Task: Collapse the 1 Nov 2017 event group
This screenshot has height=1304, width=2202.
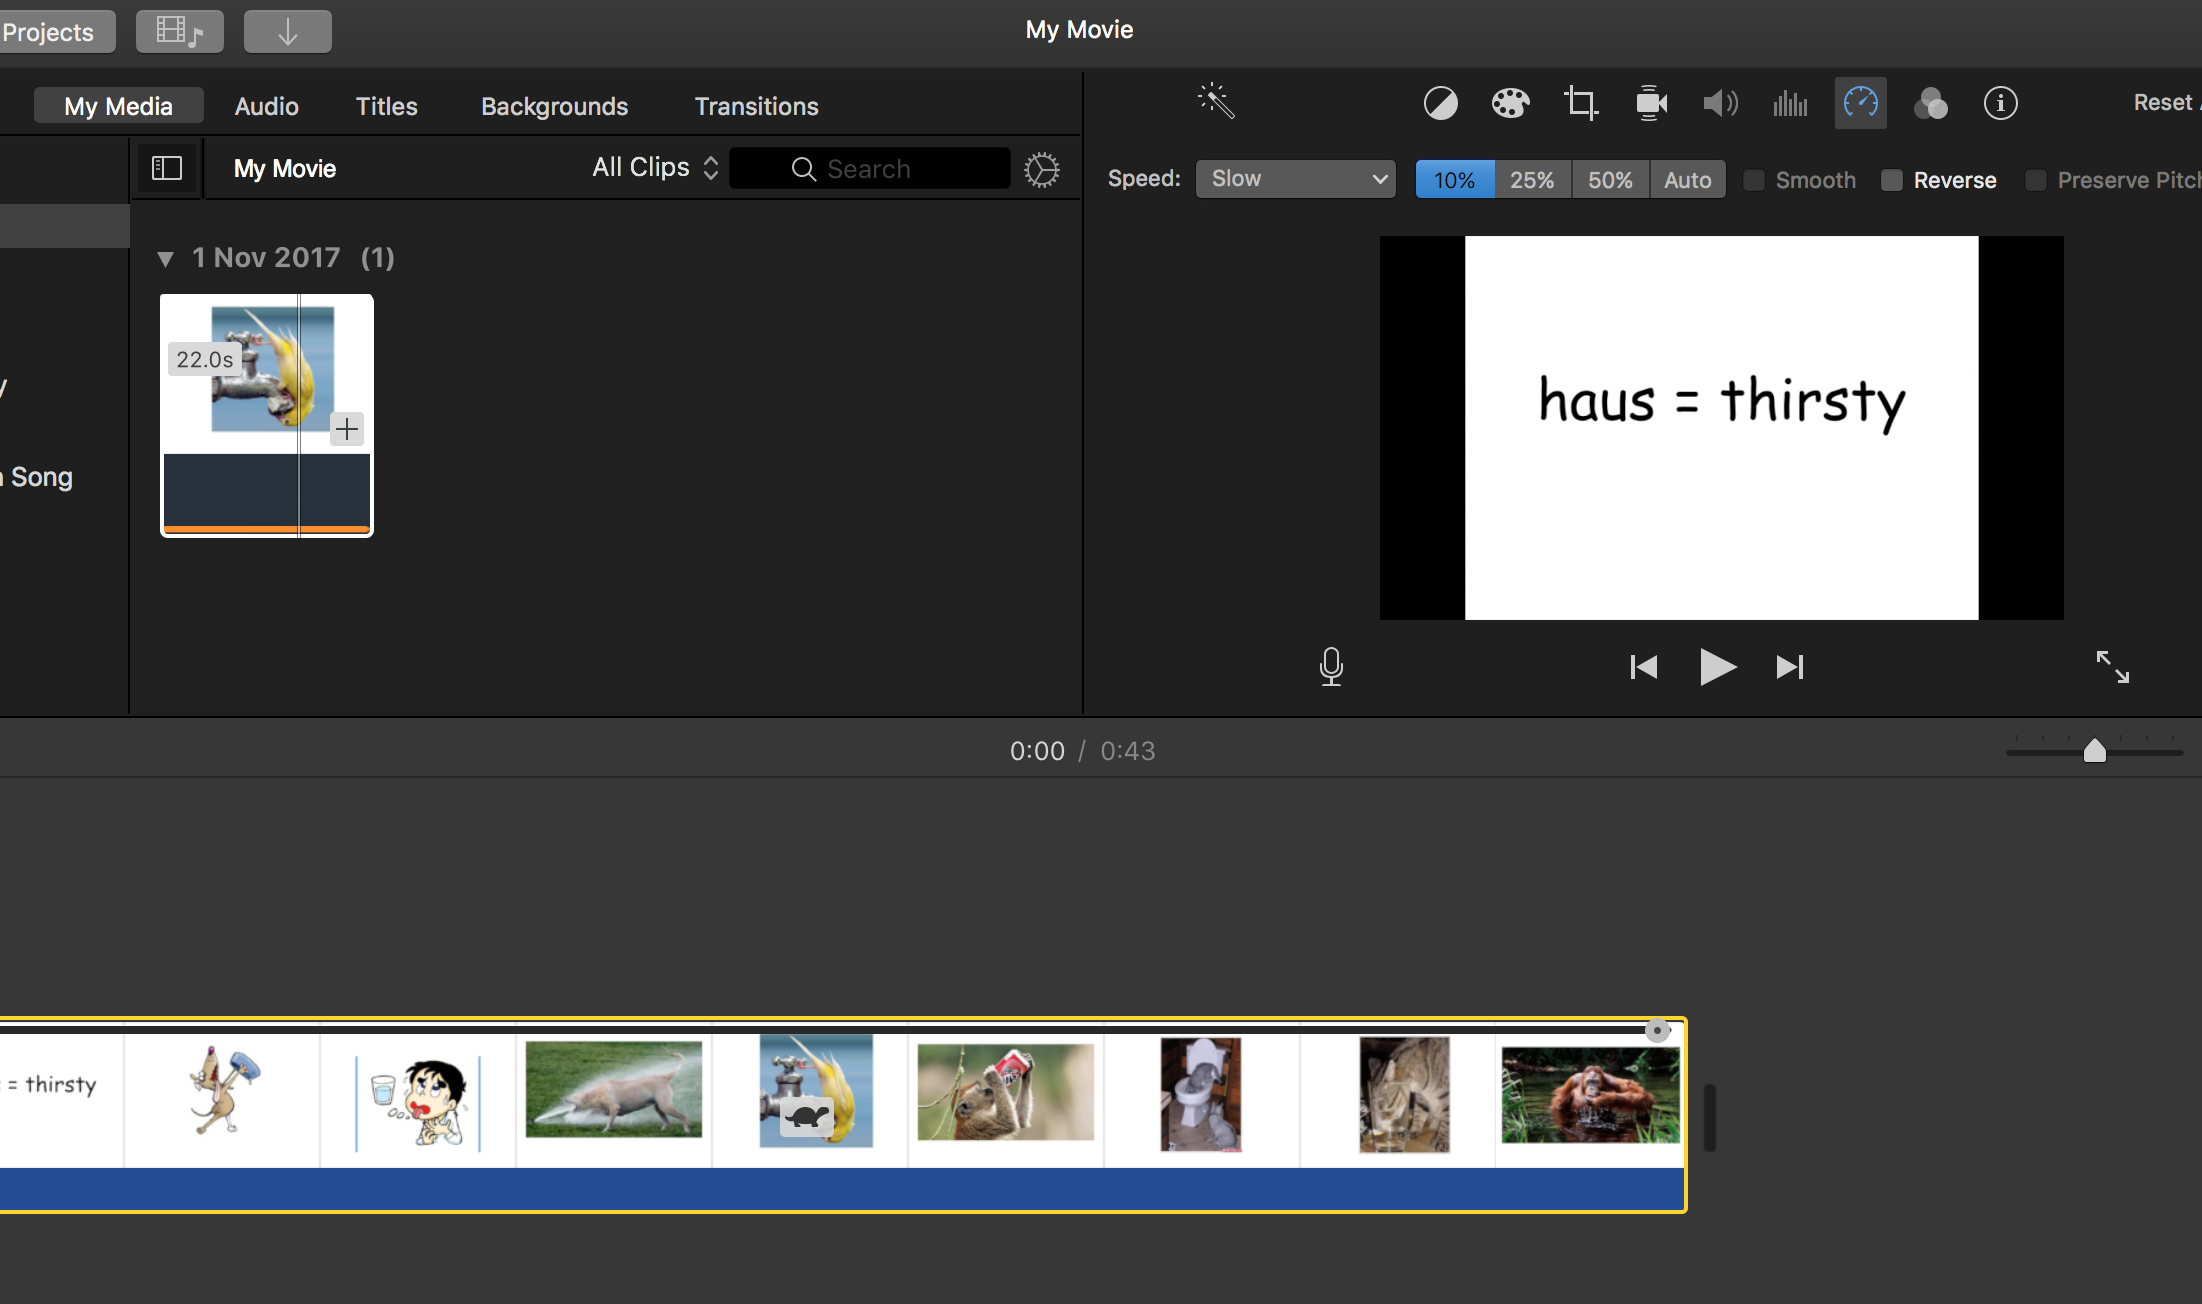Action: 166,259
